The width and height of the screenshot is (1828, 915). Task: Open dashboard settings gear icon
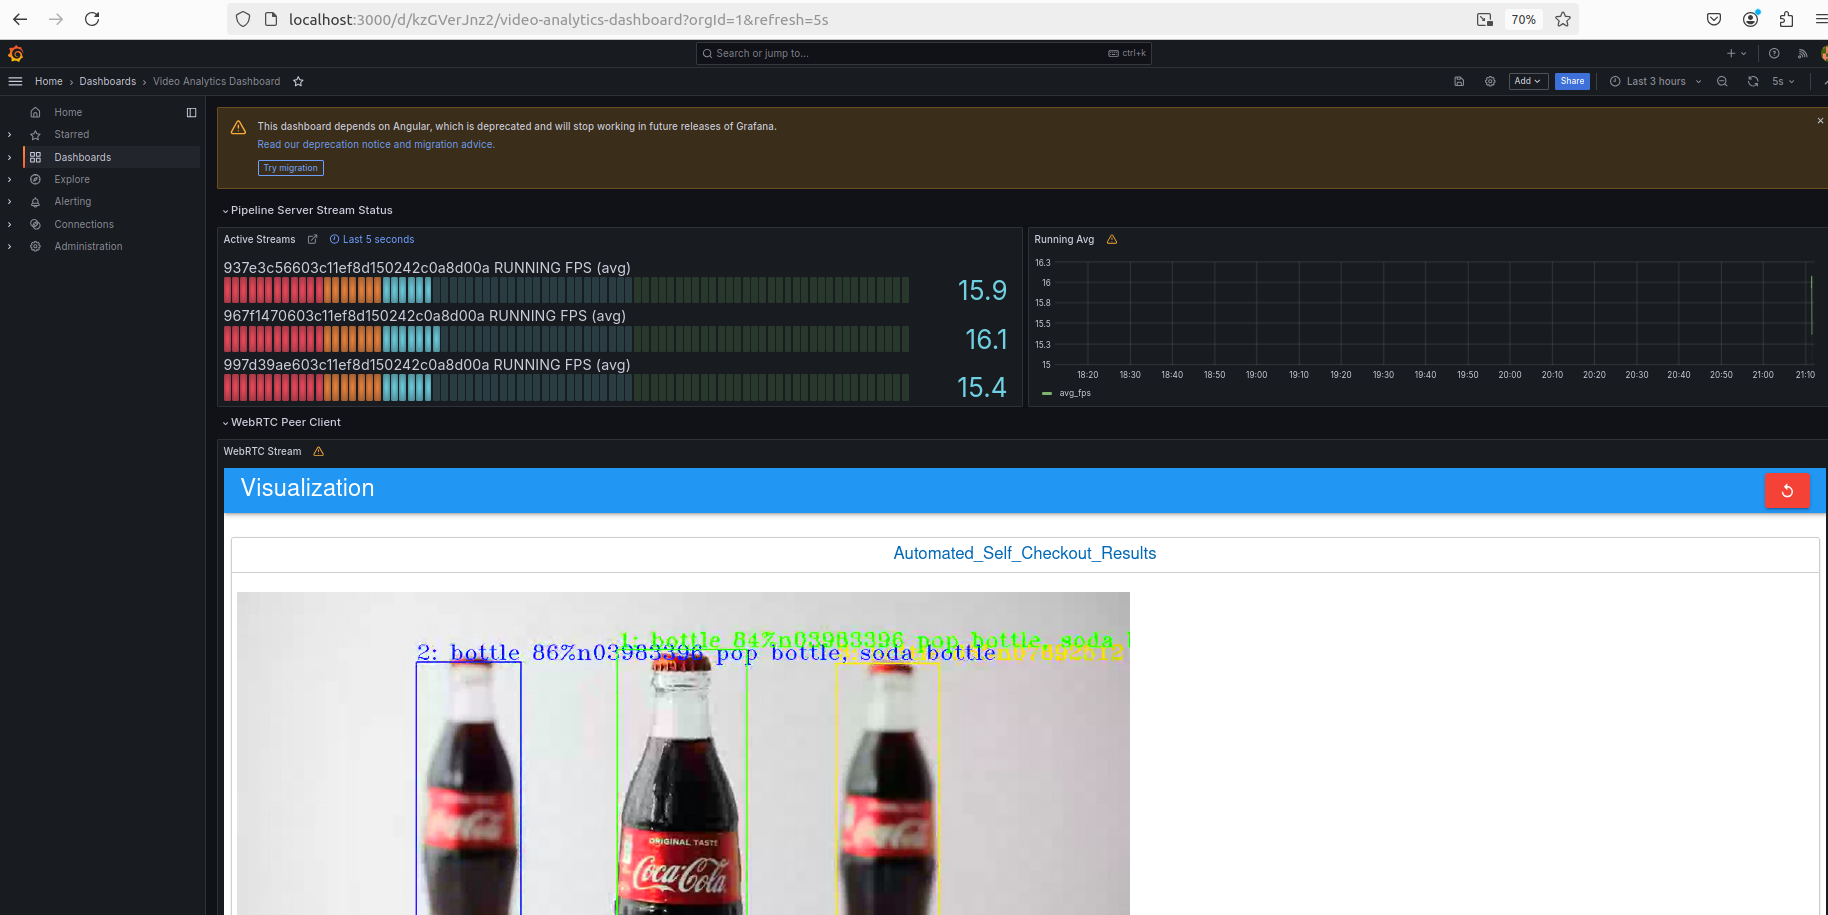coord(1490,82)
